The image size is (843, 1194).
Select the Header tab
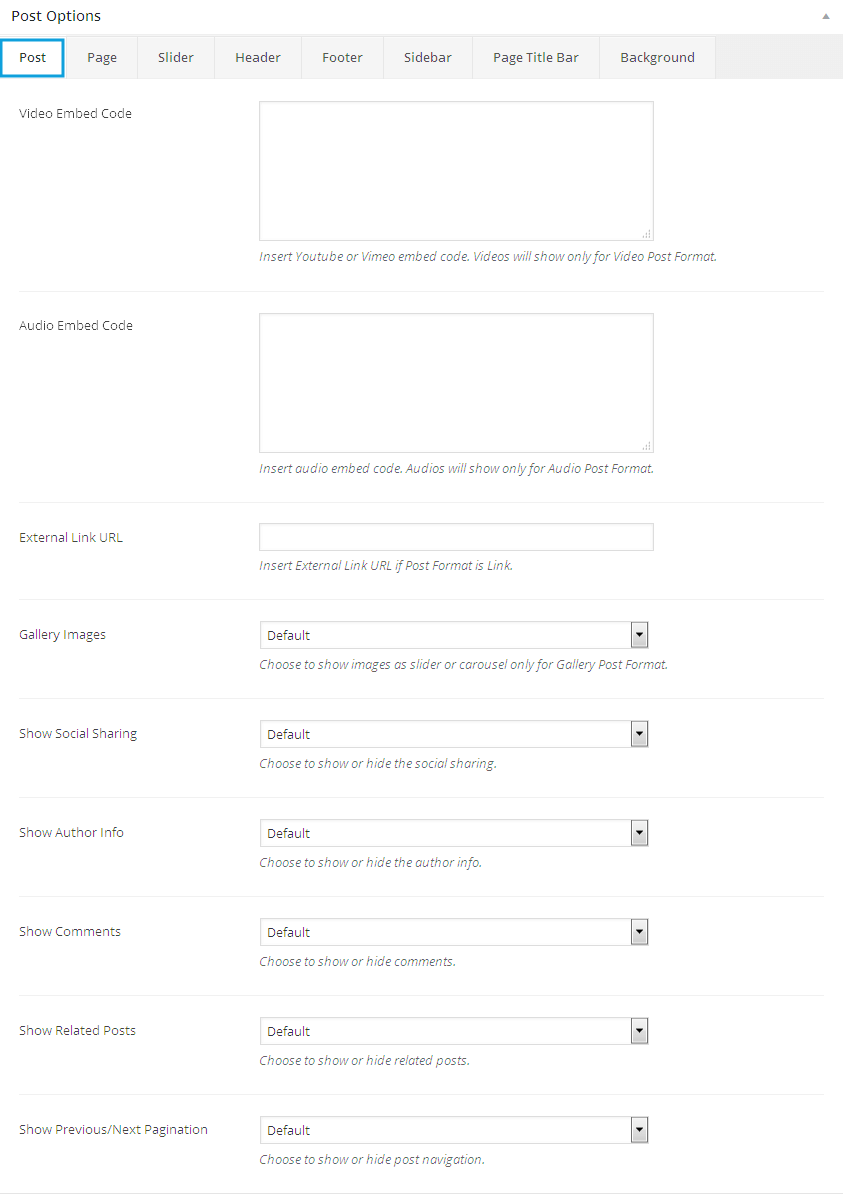click(x=258, y=58)
